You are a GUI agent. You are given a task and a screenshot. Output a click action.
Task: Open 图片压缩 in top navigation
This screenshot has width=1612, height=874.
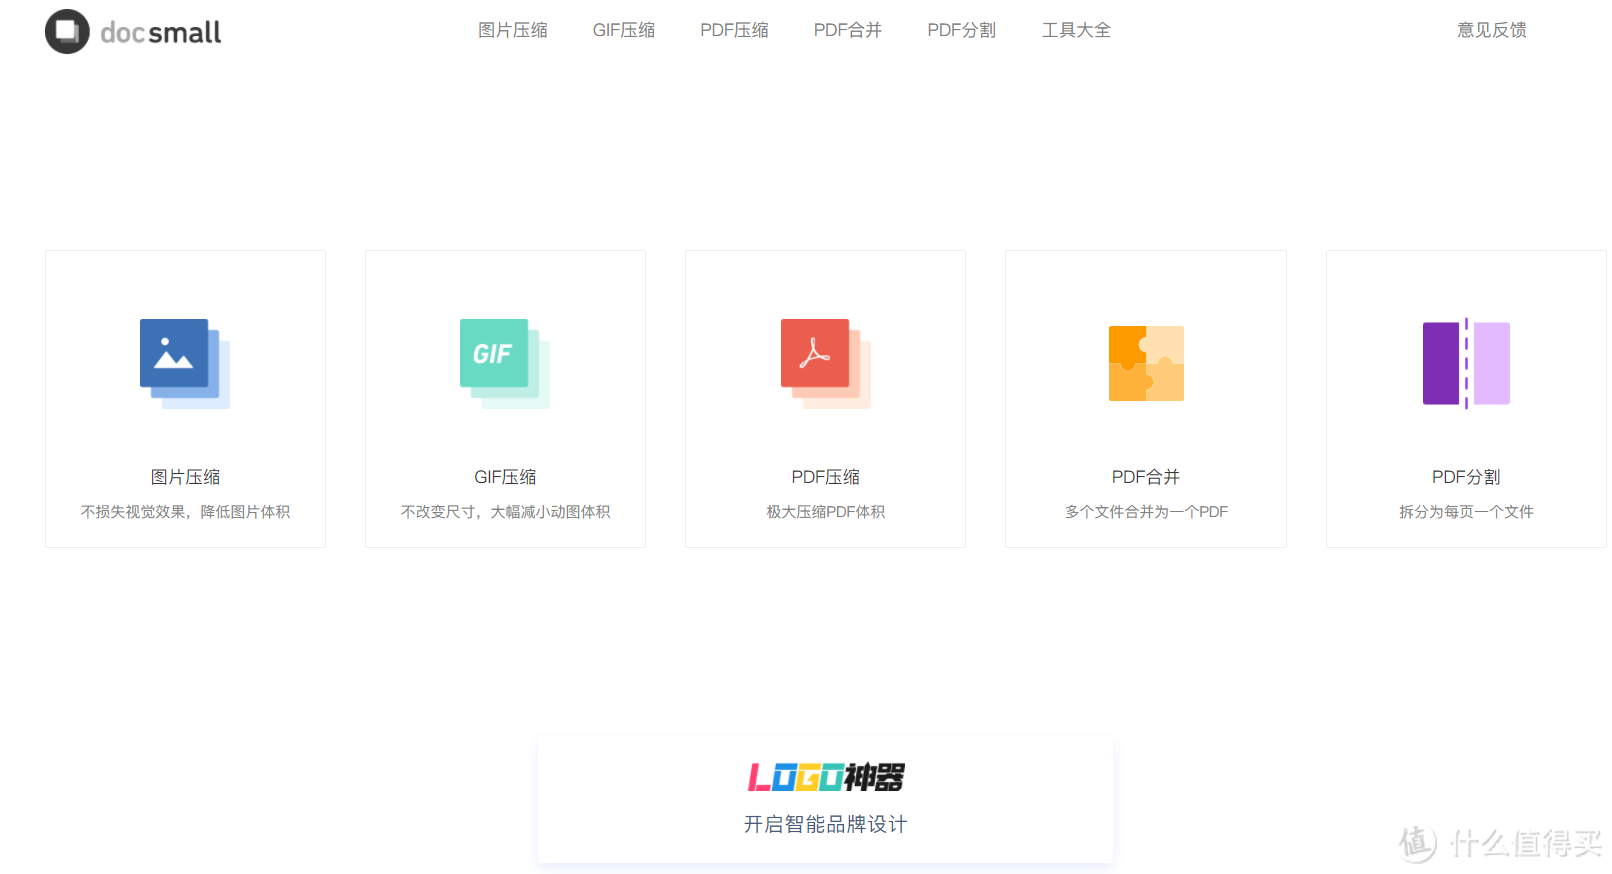pos(512,30)
